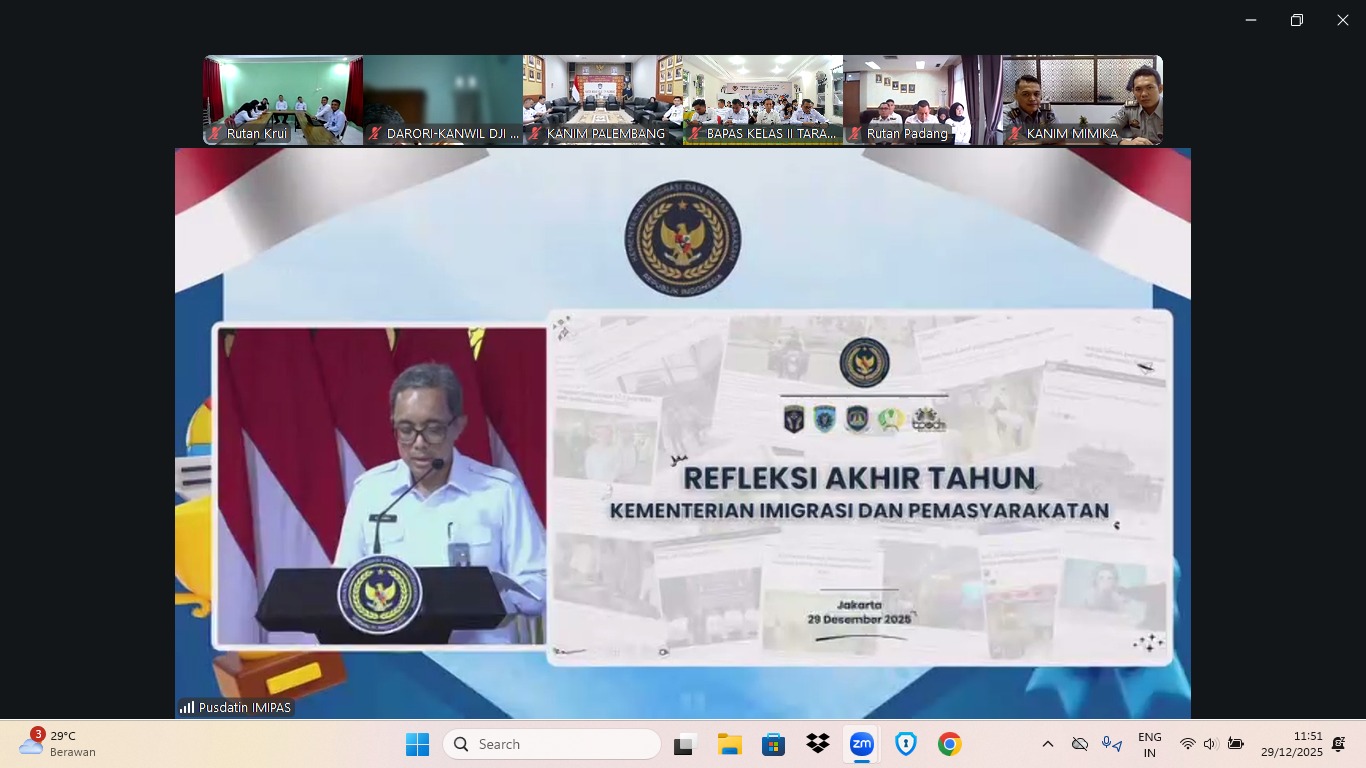This screenshot has width=1366, height=768.
Task: Open the weather widget showing 29°C
Action: pyautogui.click(x=60, y=744)
